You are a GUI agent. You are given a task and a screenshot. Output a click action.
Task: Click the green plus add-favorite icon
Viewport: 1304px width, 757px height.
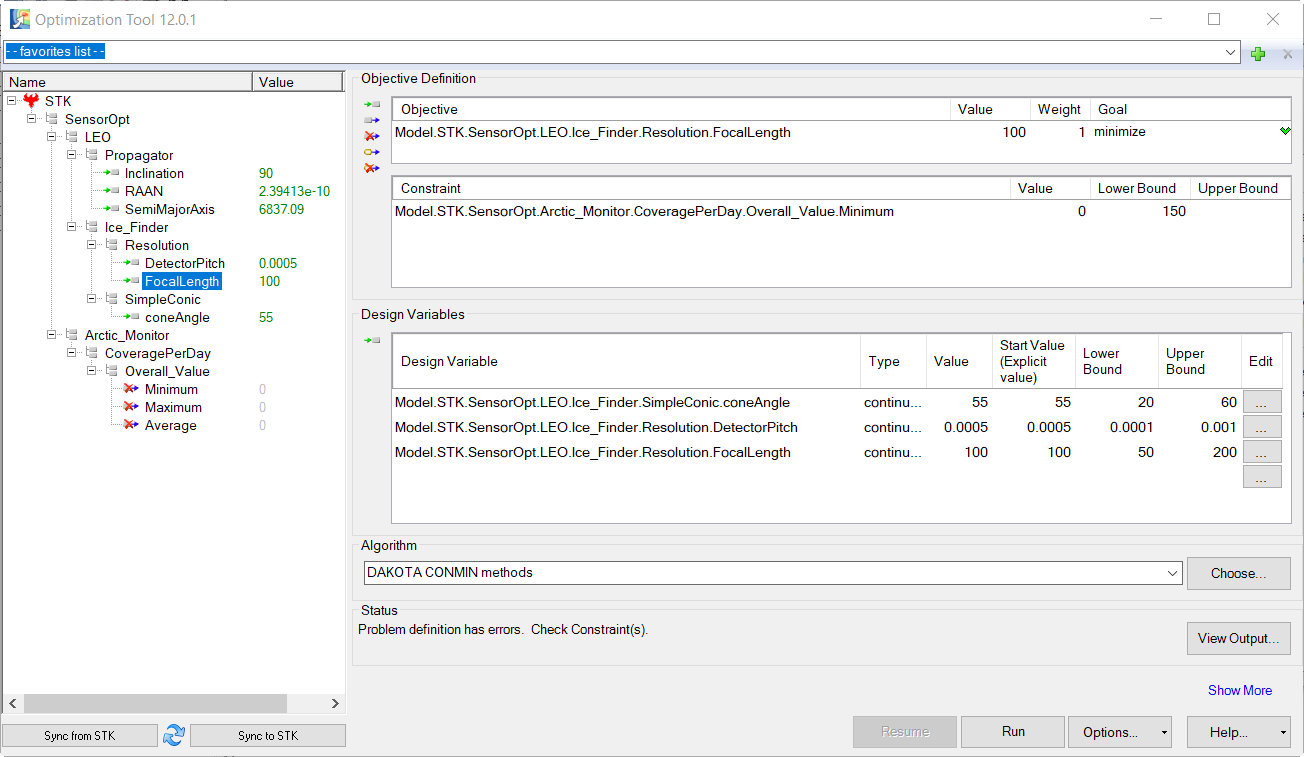[x=1258, y=53]
